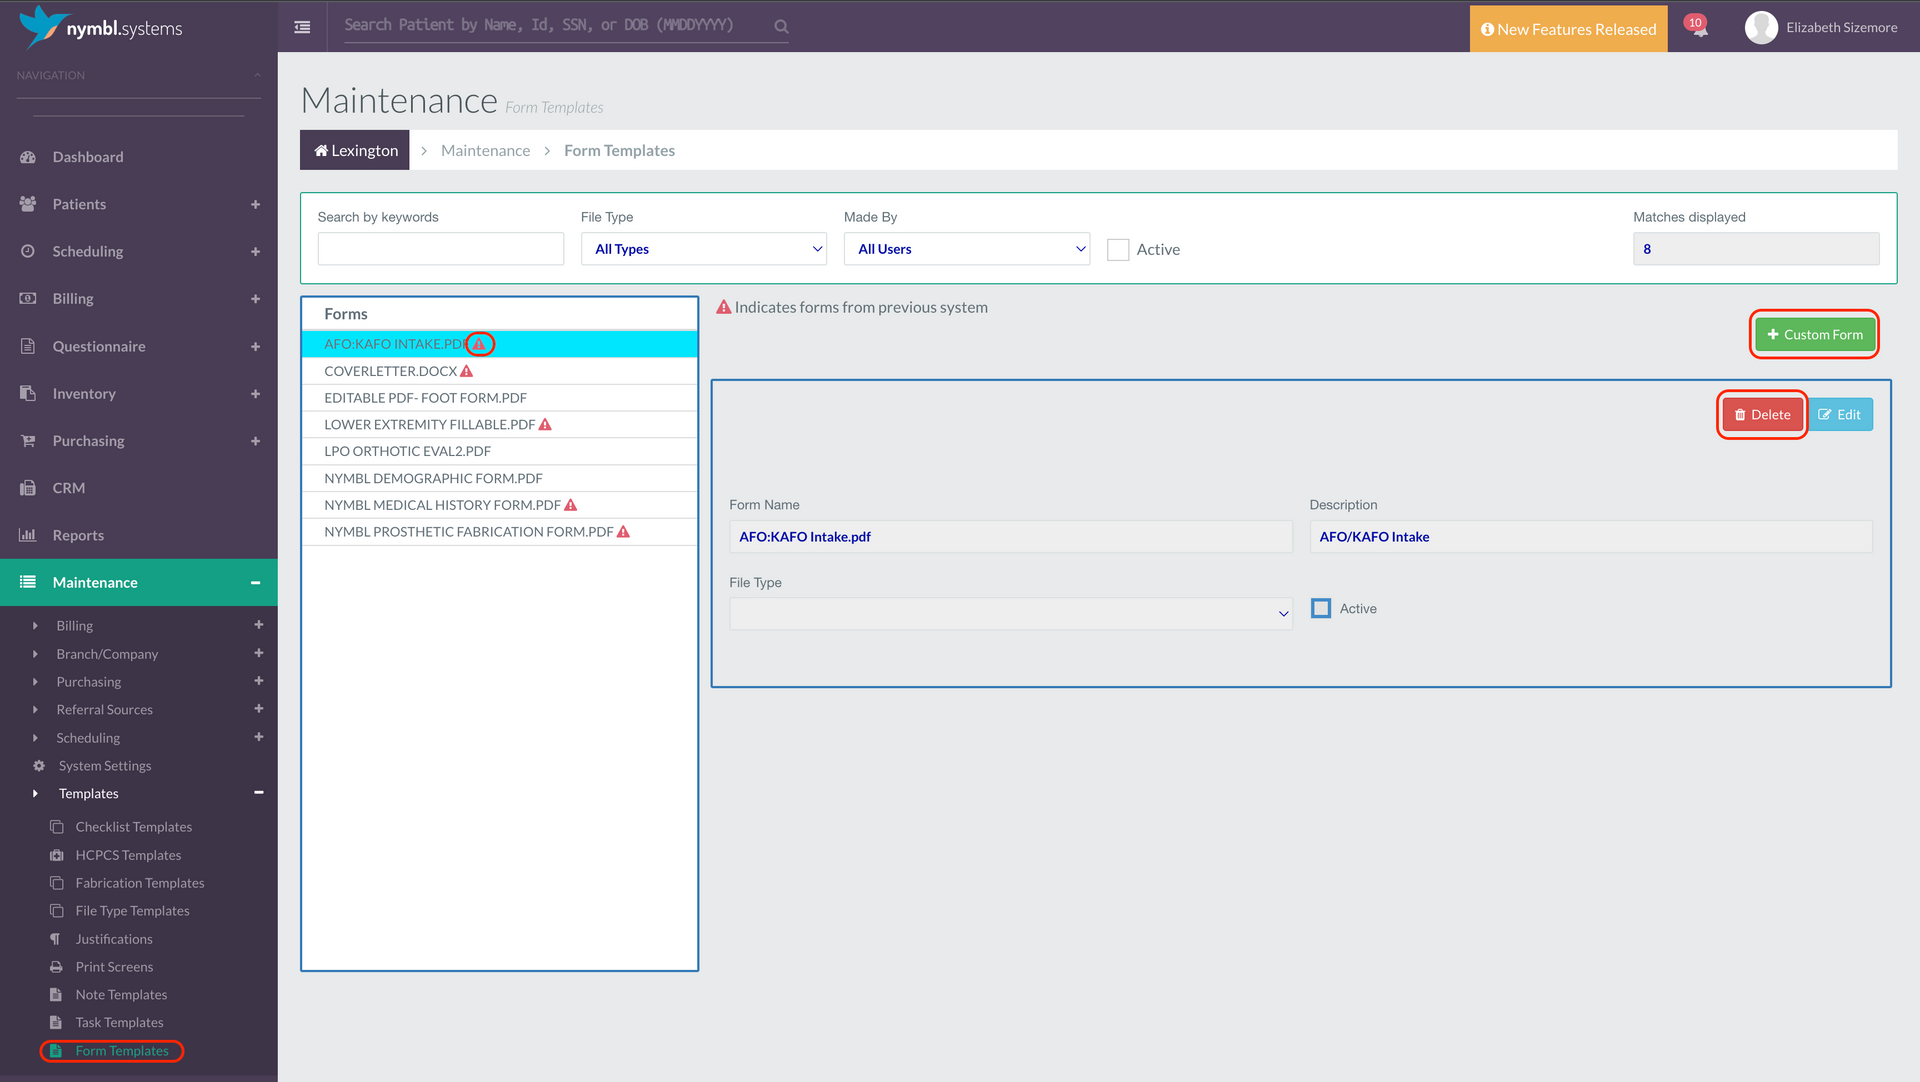Image resolution: width=1920 pixels, height=1082 pixels.
Task: Click the Note Templates file icon
Action: [x=56, y=995]
